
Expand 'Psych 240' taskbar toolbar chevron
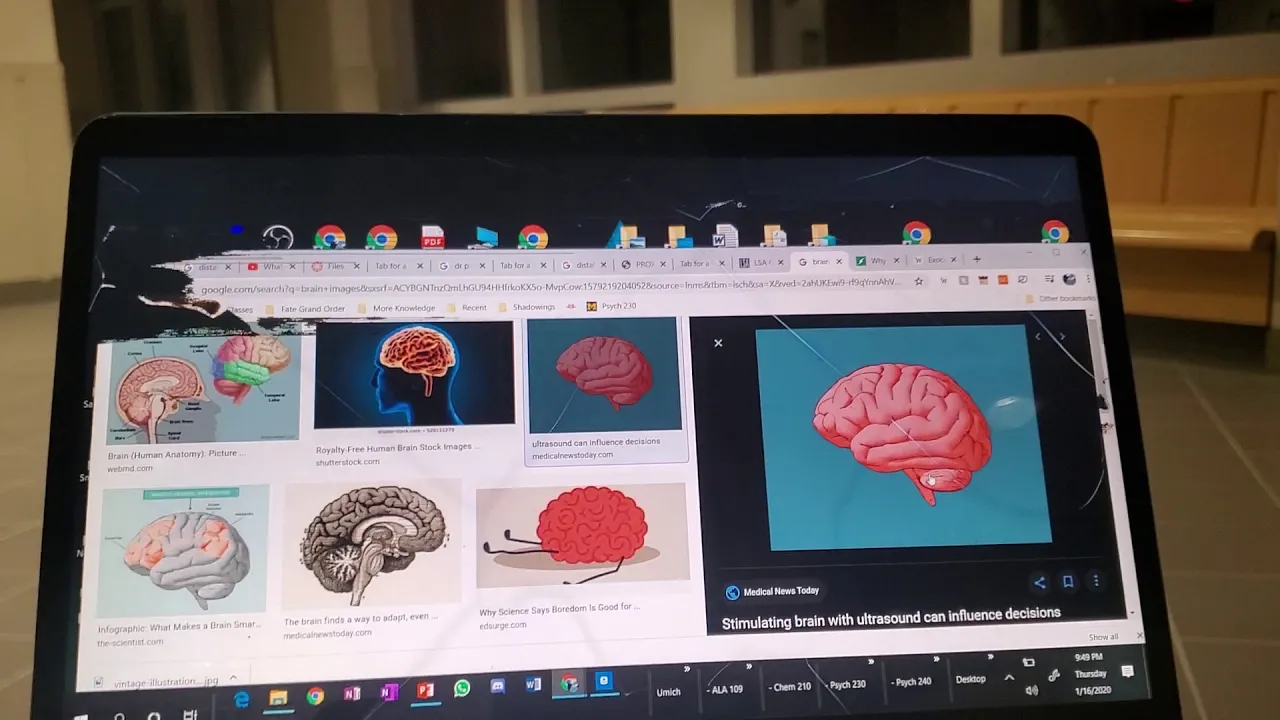[936, 659]
